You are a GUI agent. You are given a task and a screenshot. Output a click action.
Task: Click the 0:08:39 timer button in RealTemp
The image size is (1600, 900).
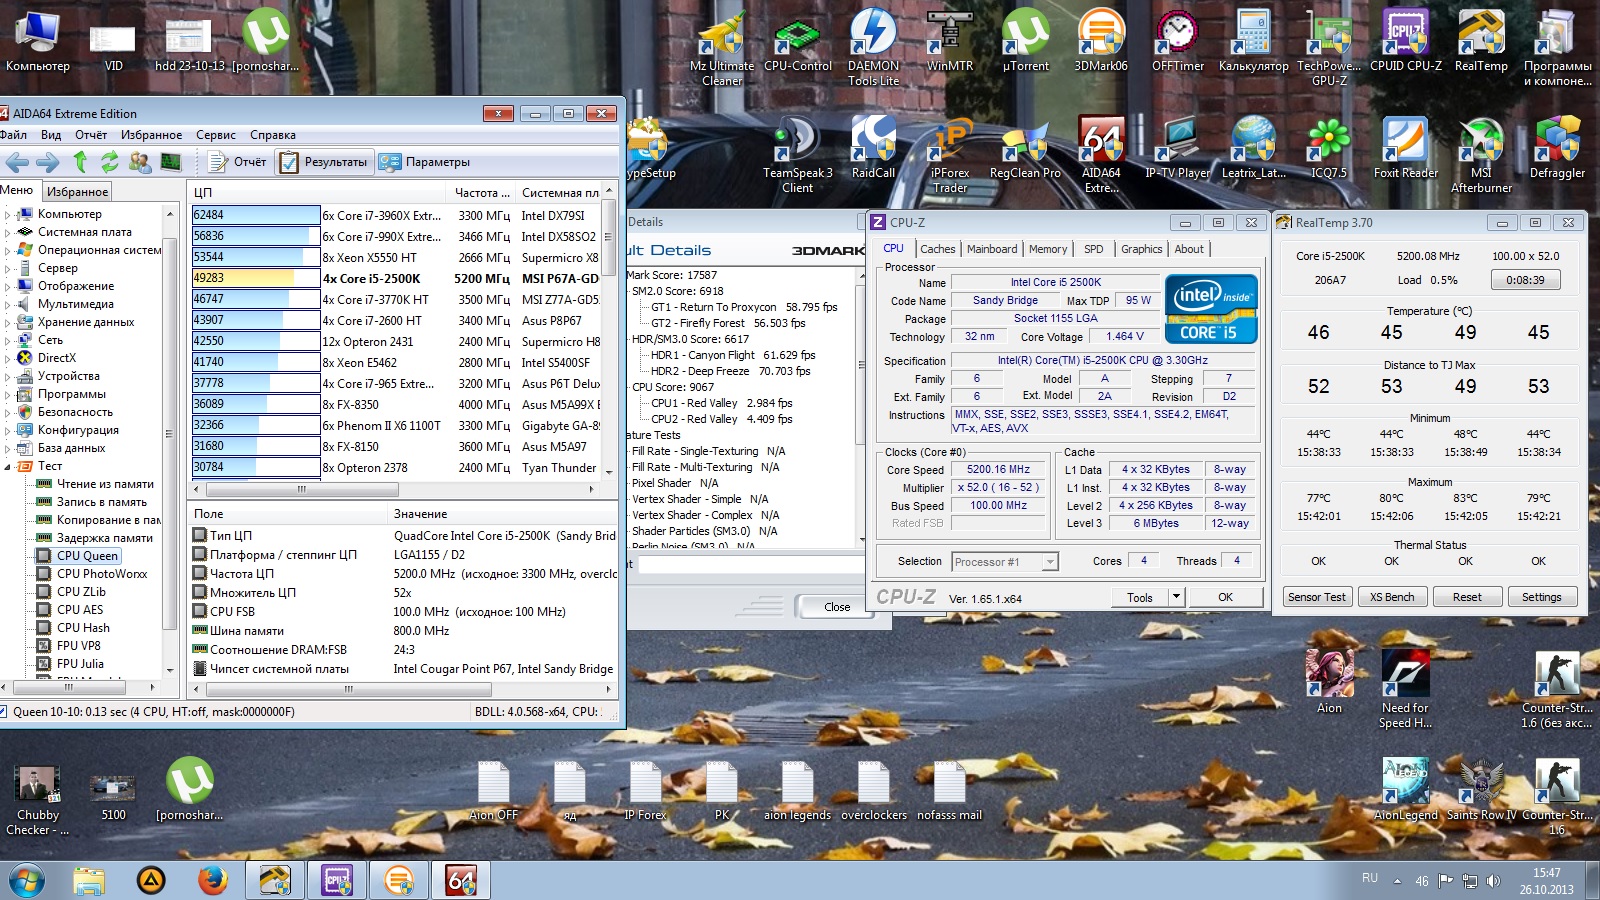tap(1525, 280)
